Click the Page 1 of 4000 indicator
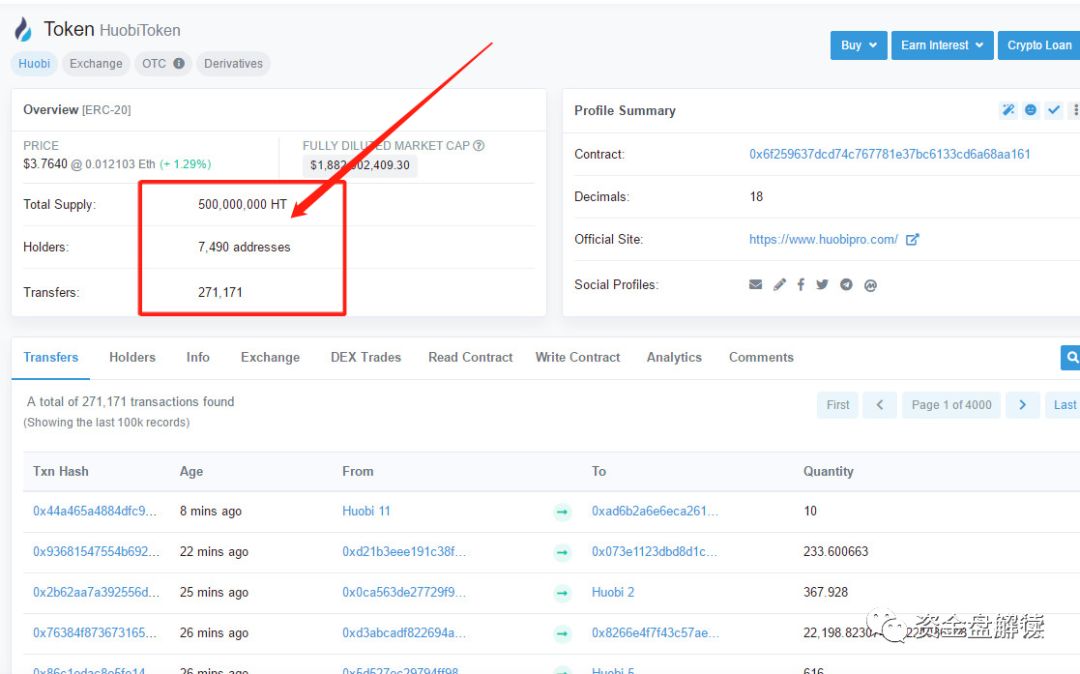This screenshot has width=1080, height=674. pos(951,405)
